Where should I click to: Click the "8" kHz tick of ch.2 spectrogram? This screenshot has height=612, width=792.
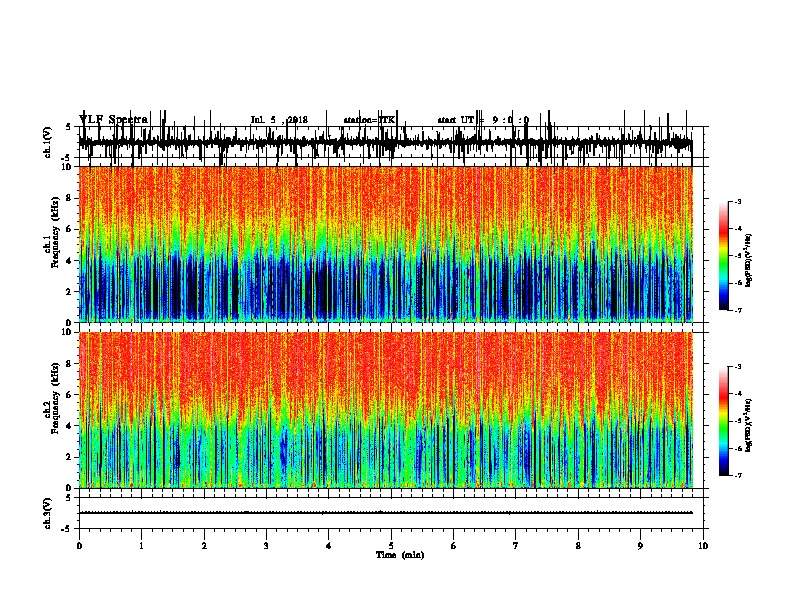click(69, 364)
